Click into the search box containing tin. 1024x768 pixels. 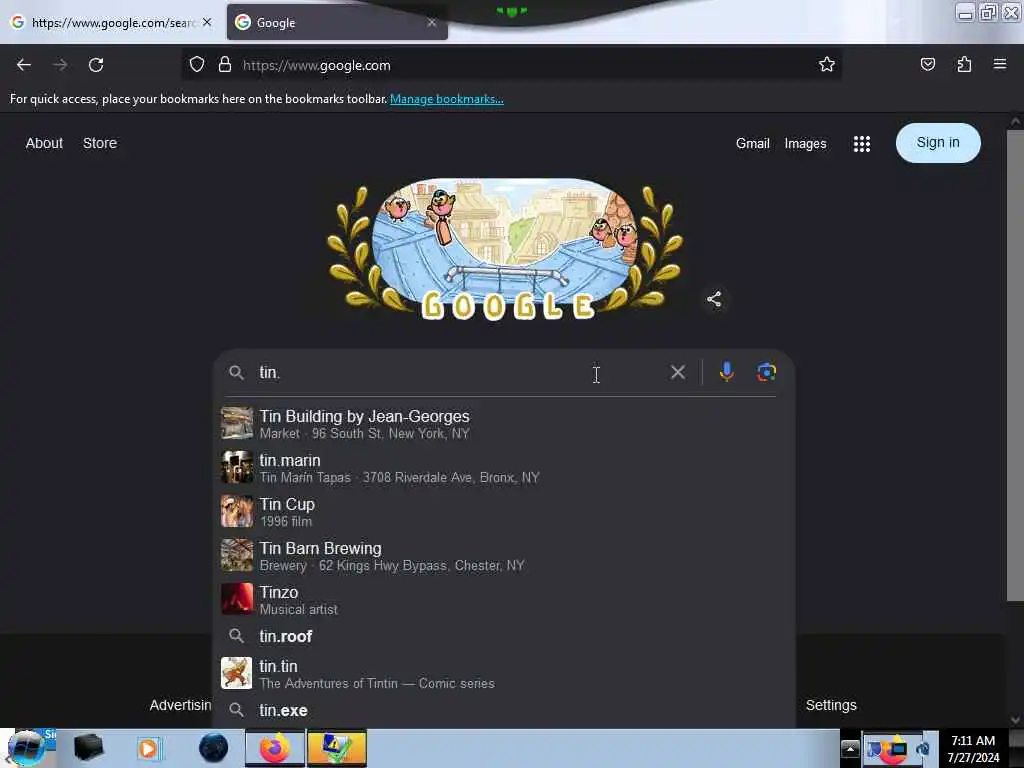point(457,372)
